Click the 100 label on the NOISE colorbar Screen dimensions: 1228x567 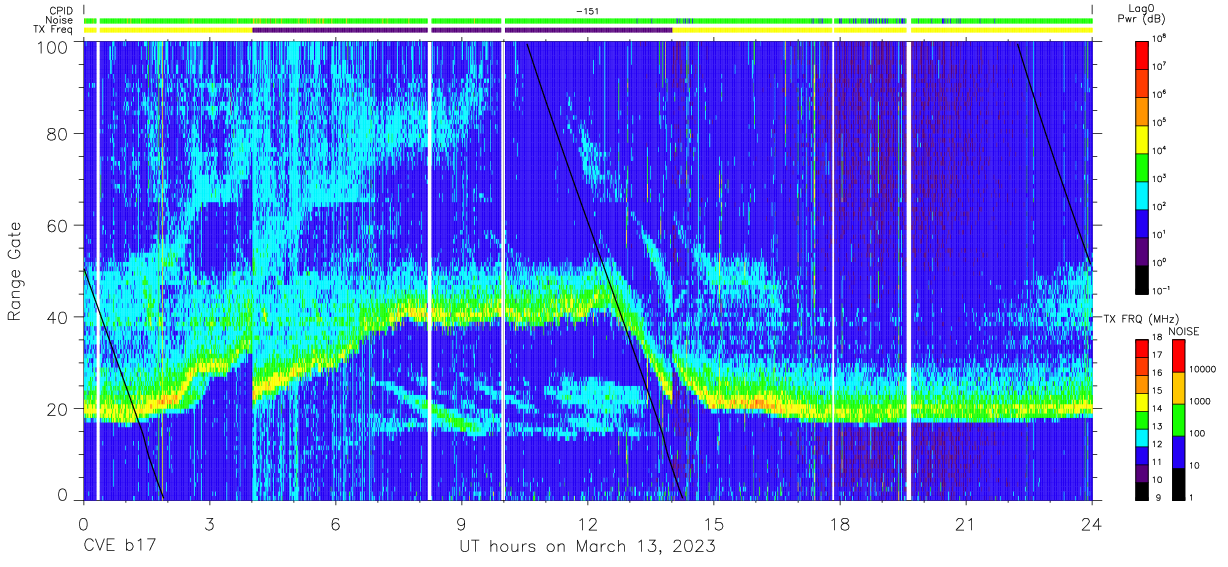(1196, 433)
